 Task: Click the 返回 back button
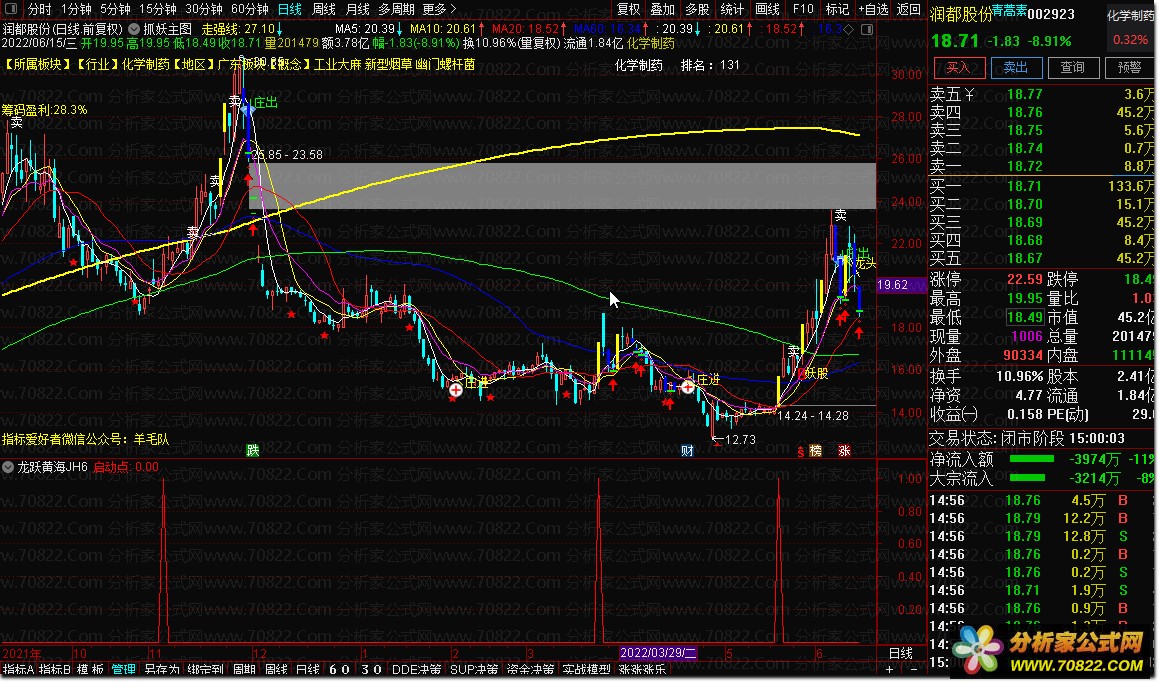click(908, 9)
